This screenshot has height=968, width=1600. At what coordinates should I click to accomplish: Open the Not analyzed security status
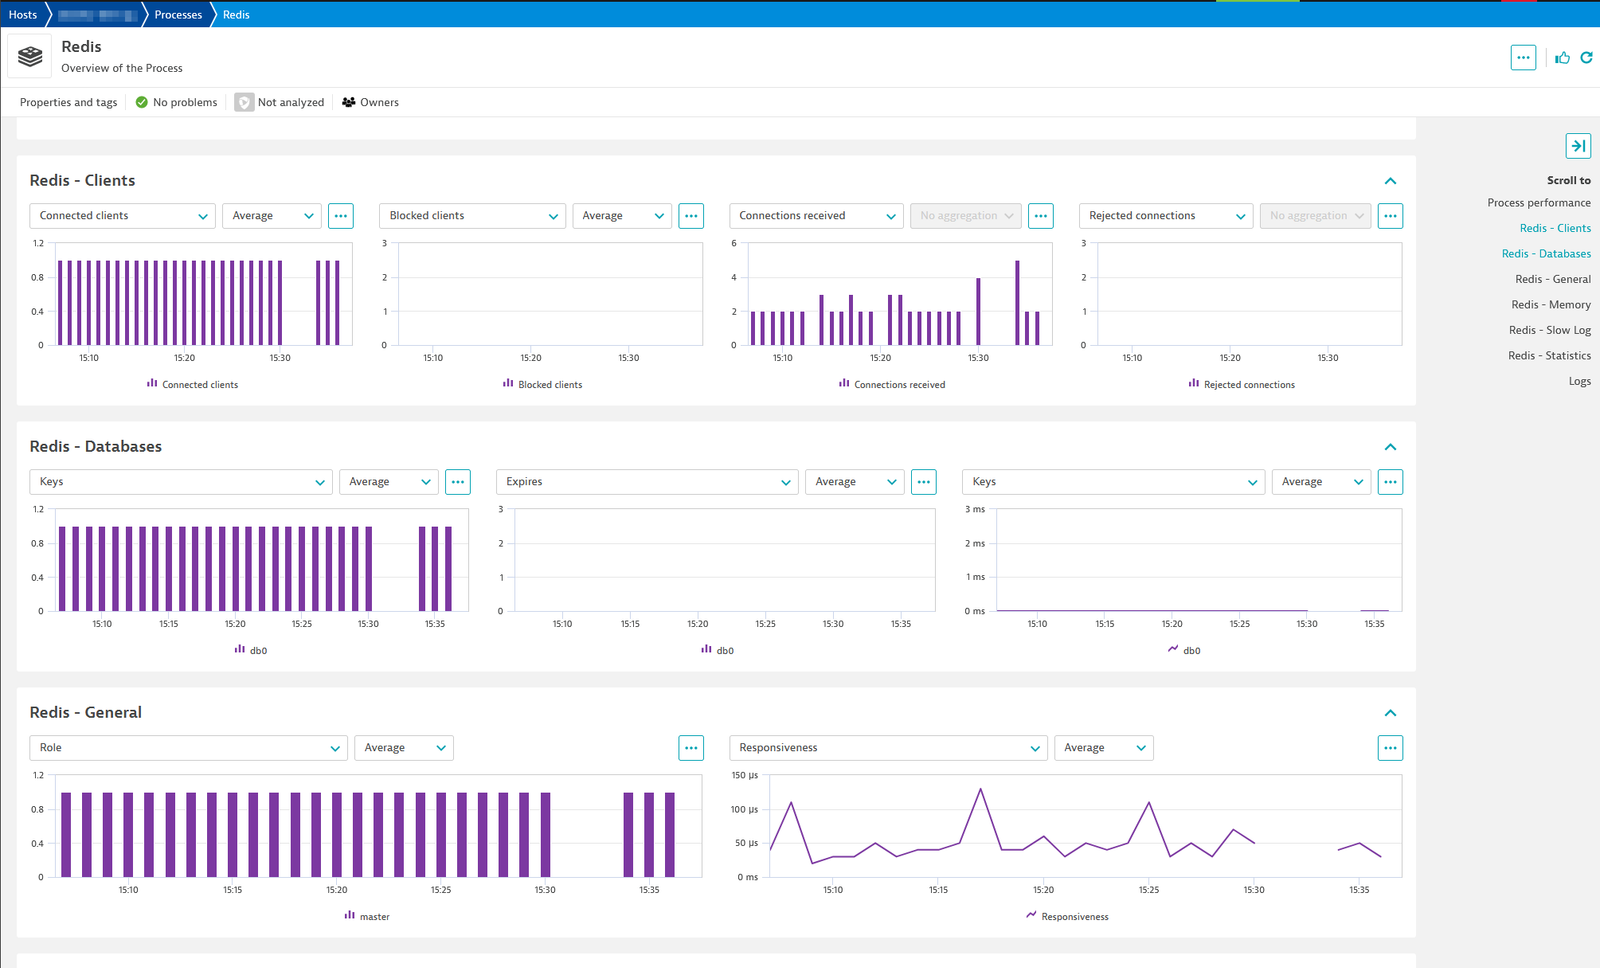click(280, 102)
